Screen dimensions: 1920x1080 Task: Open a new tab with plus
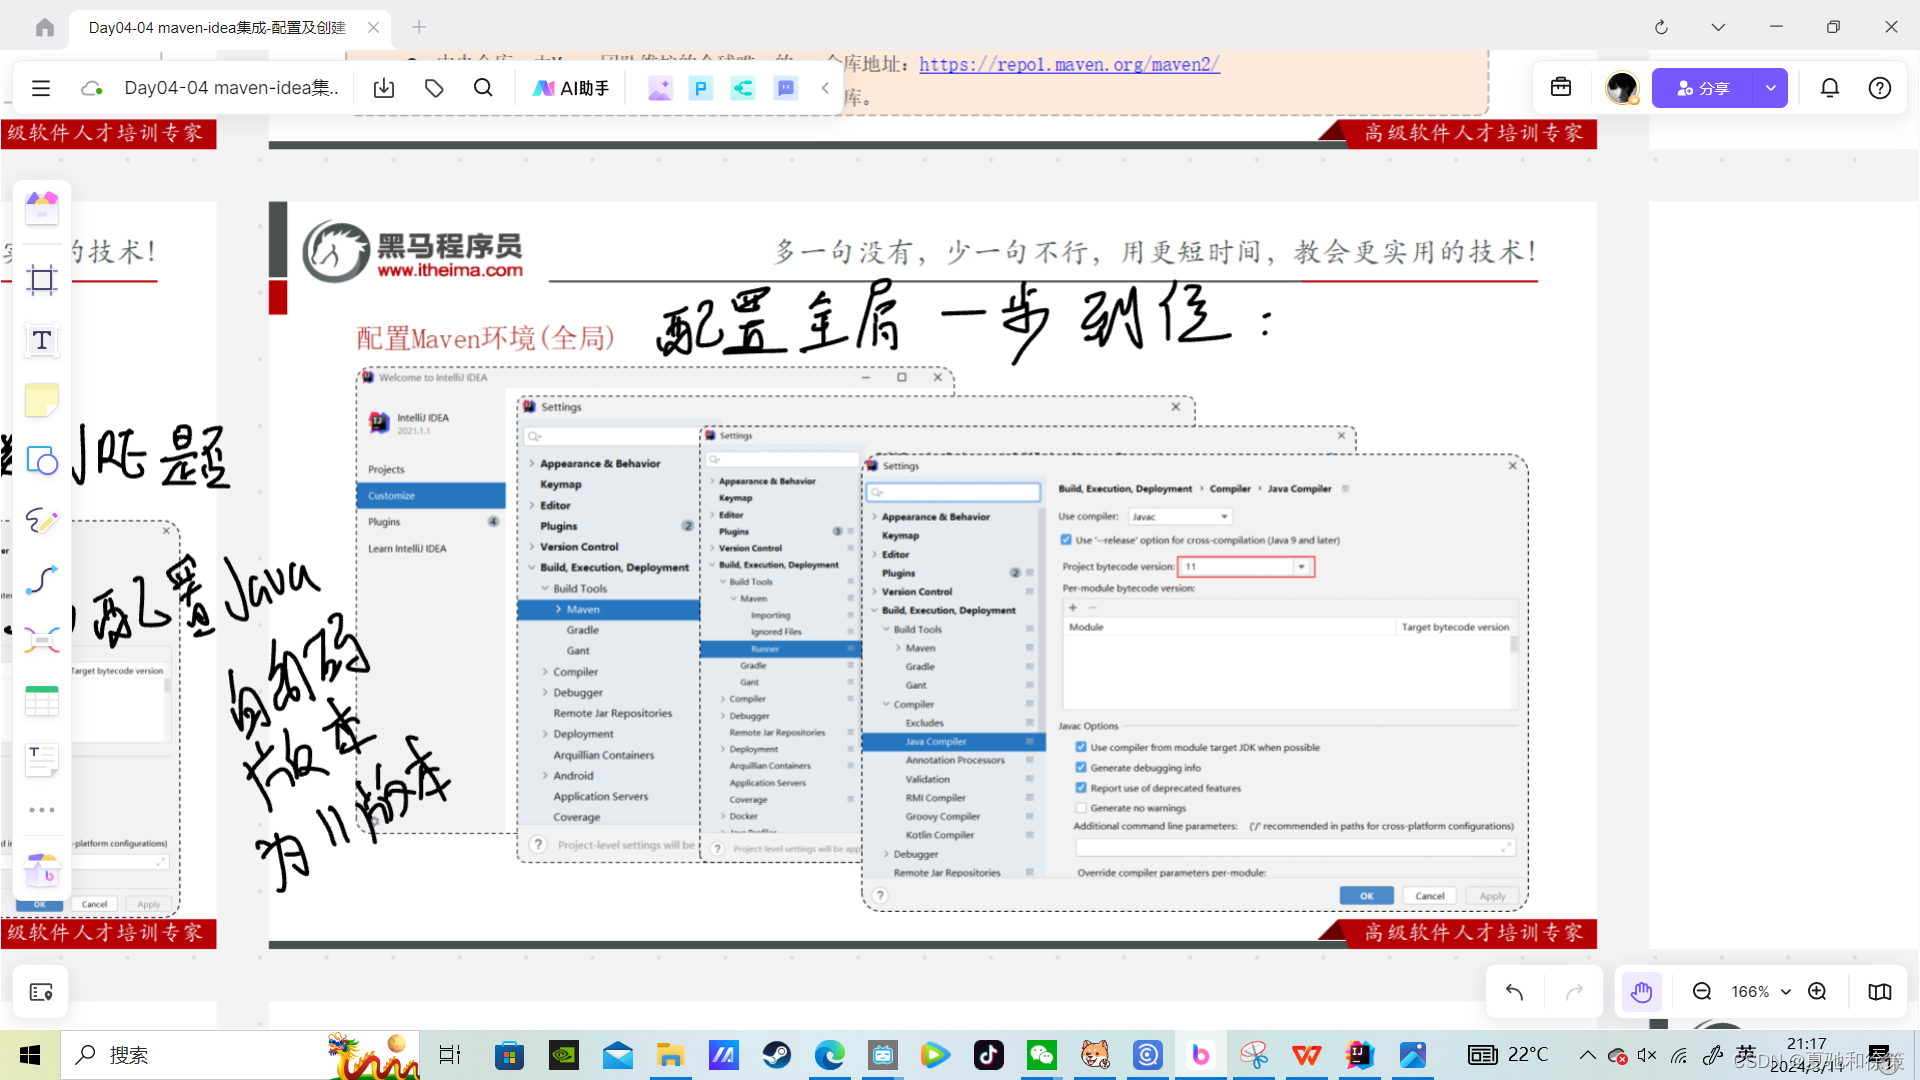419,27
